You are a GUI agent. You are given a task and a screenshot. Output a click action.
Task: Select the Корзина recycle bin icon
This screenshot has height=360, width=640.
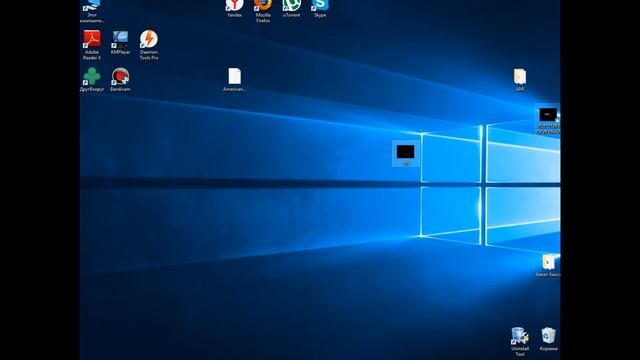click(548, 339)
